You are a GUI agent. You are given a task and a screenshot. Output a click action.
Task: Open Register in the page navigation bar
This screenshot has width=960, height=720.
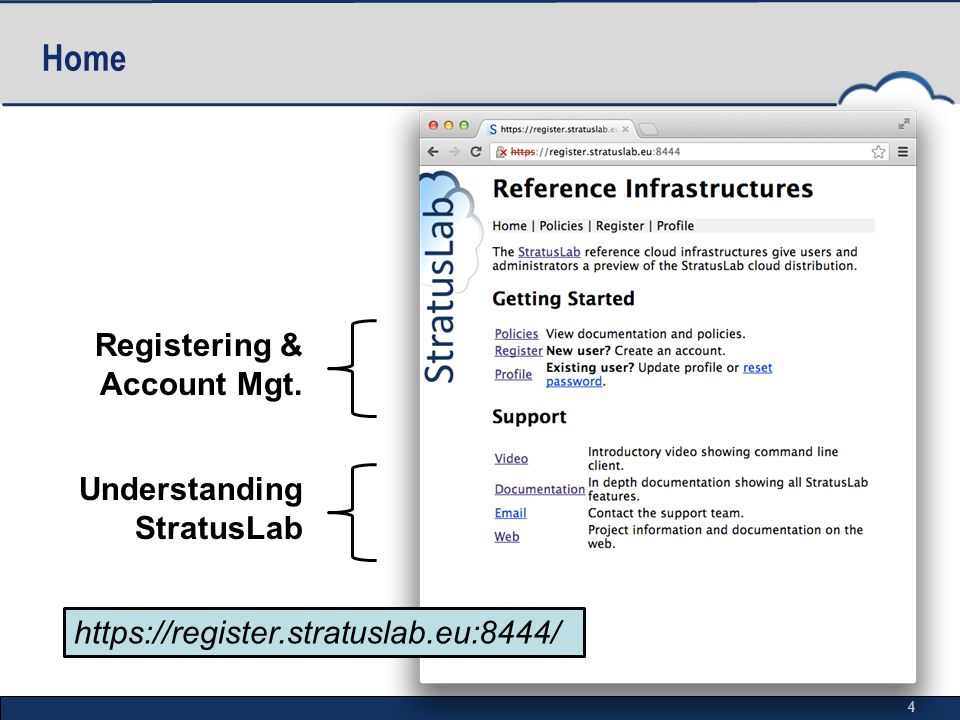pos(620,226)
